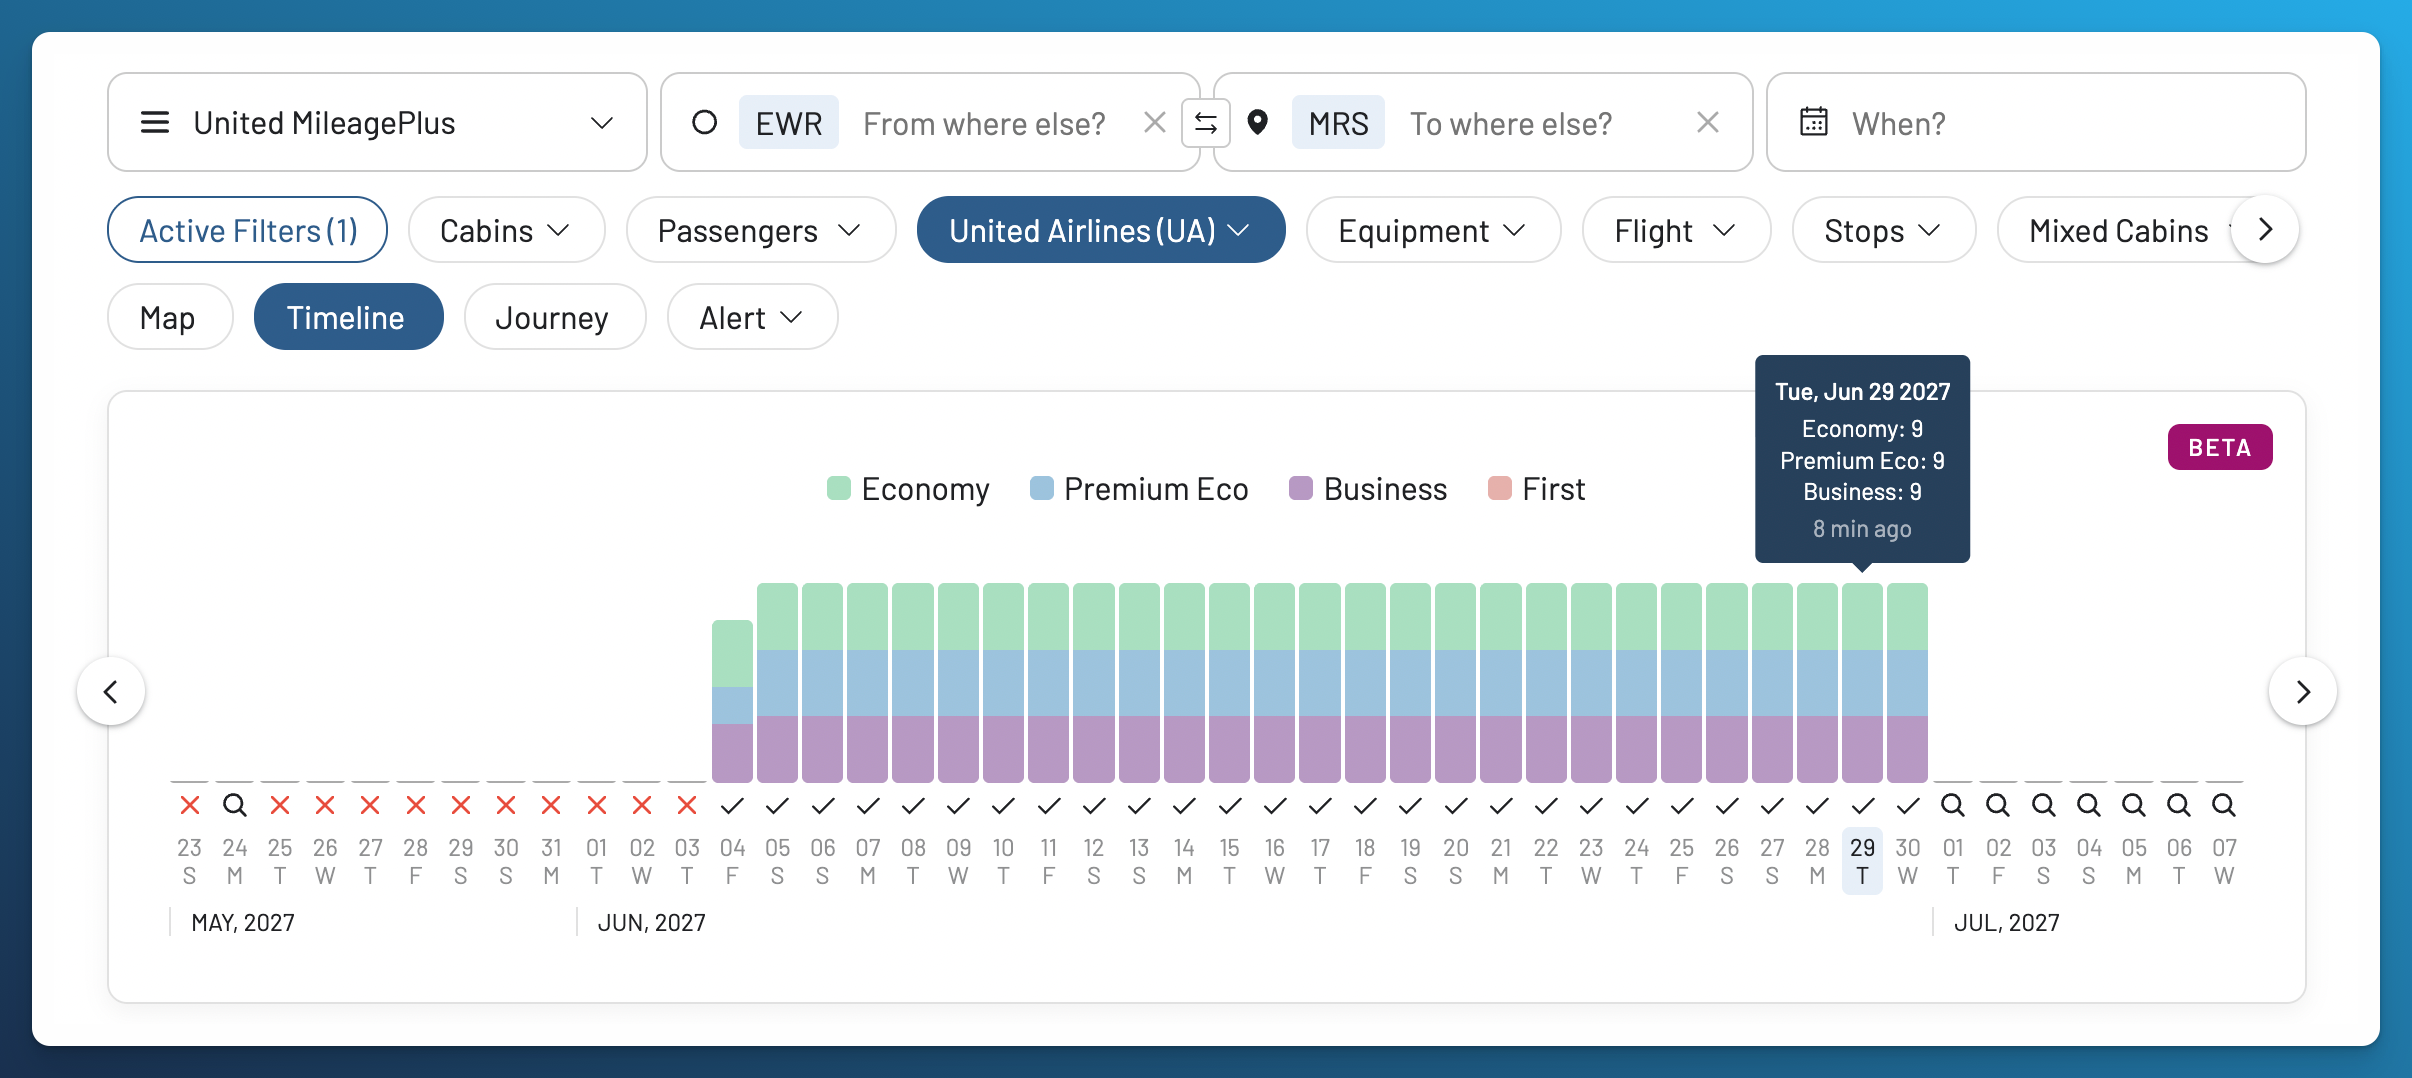2412x1078 pixels.
Task: Click the origin circle icon
Action: [x=705, y=122]
